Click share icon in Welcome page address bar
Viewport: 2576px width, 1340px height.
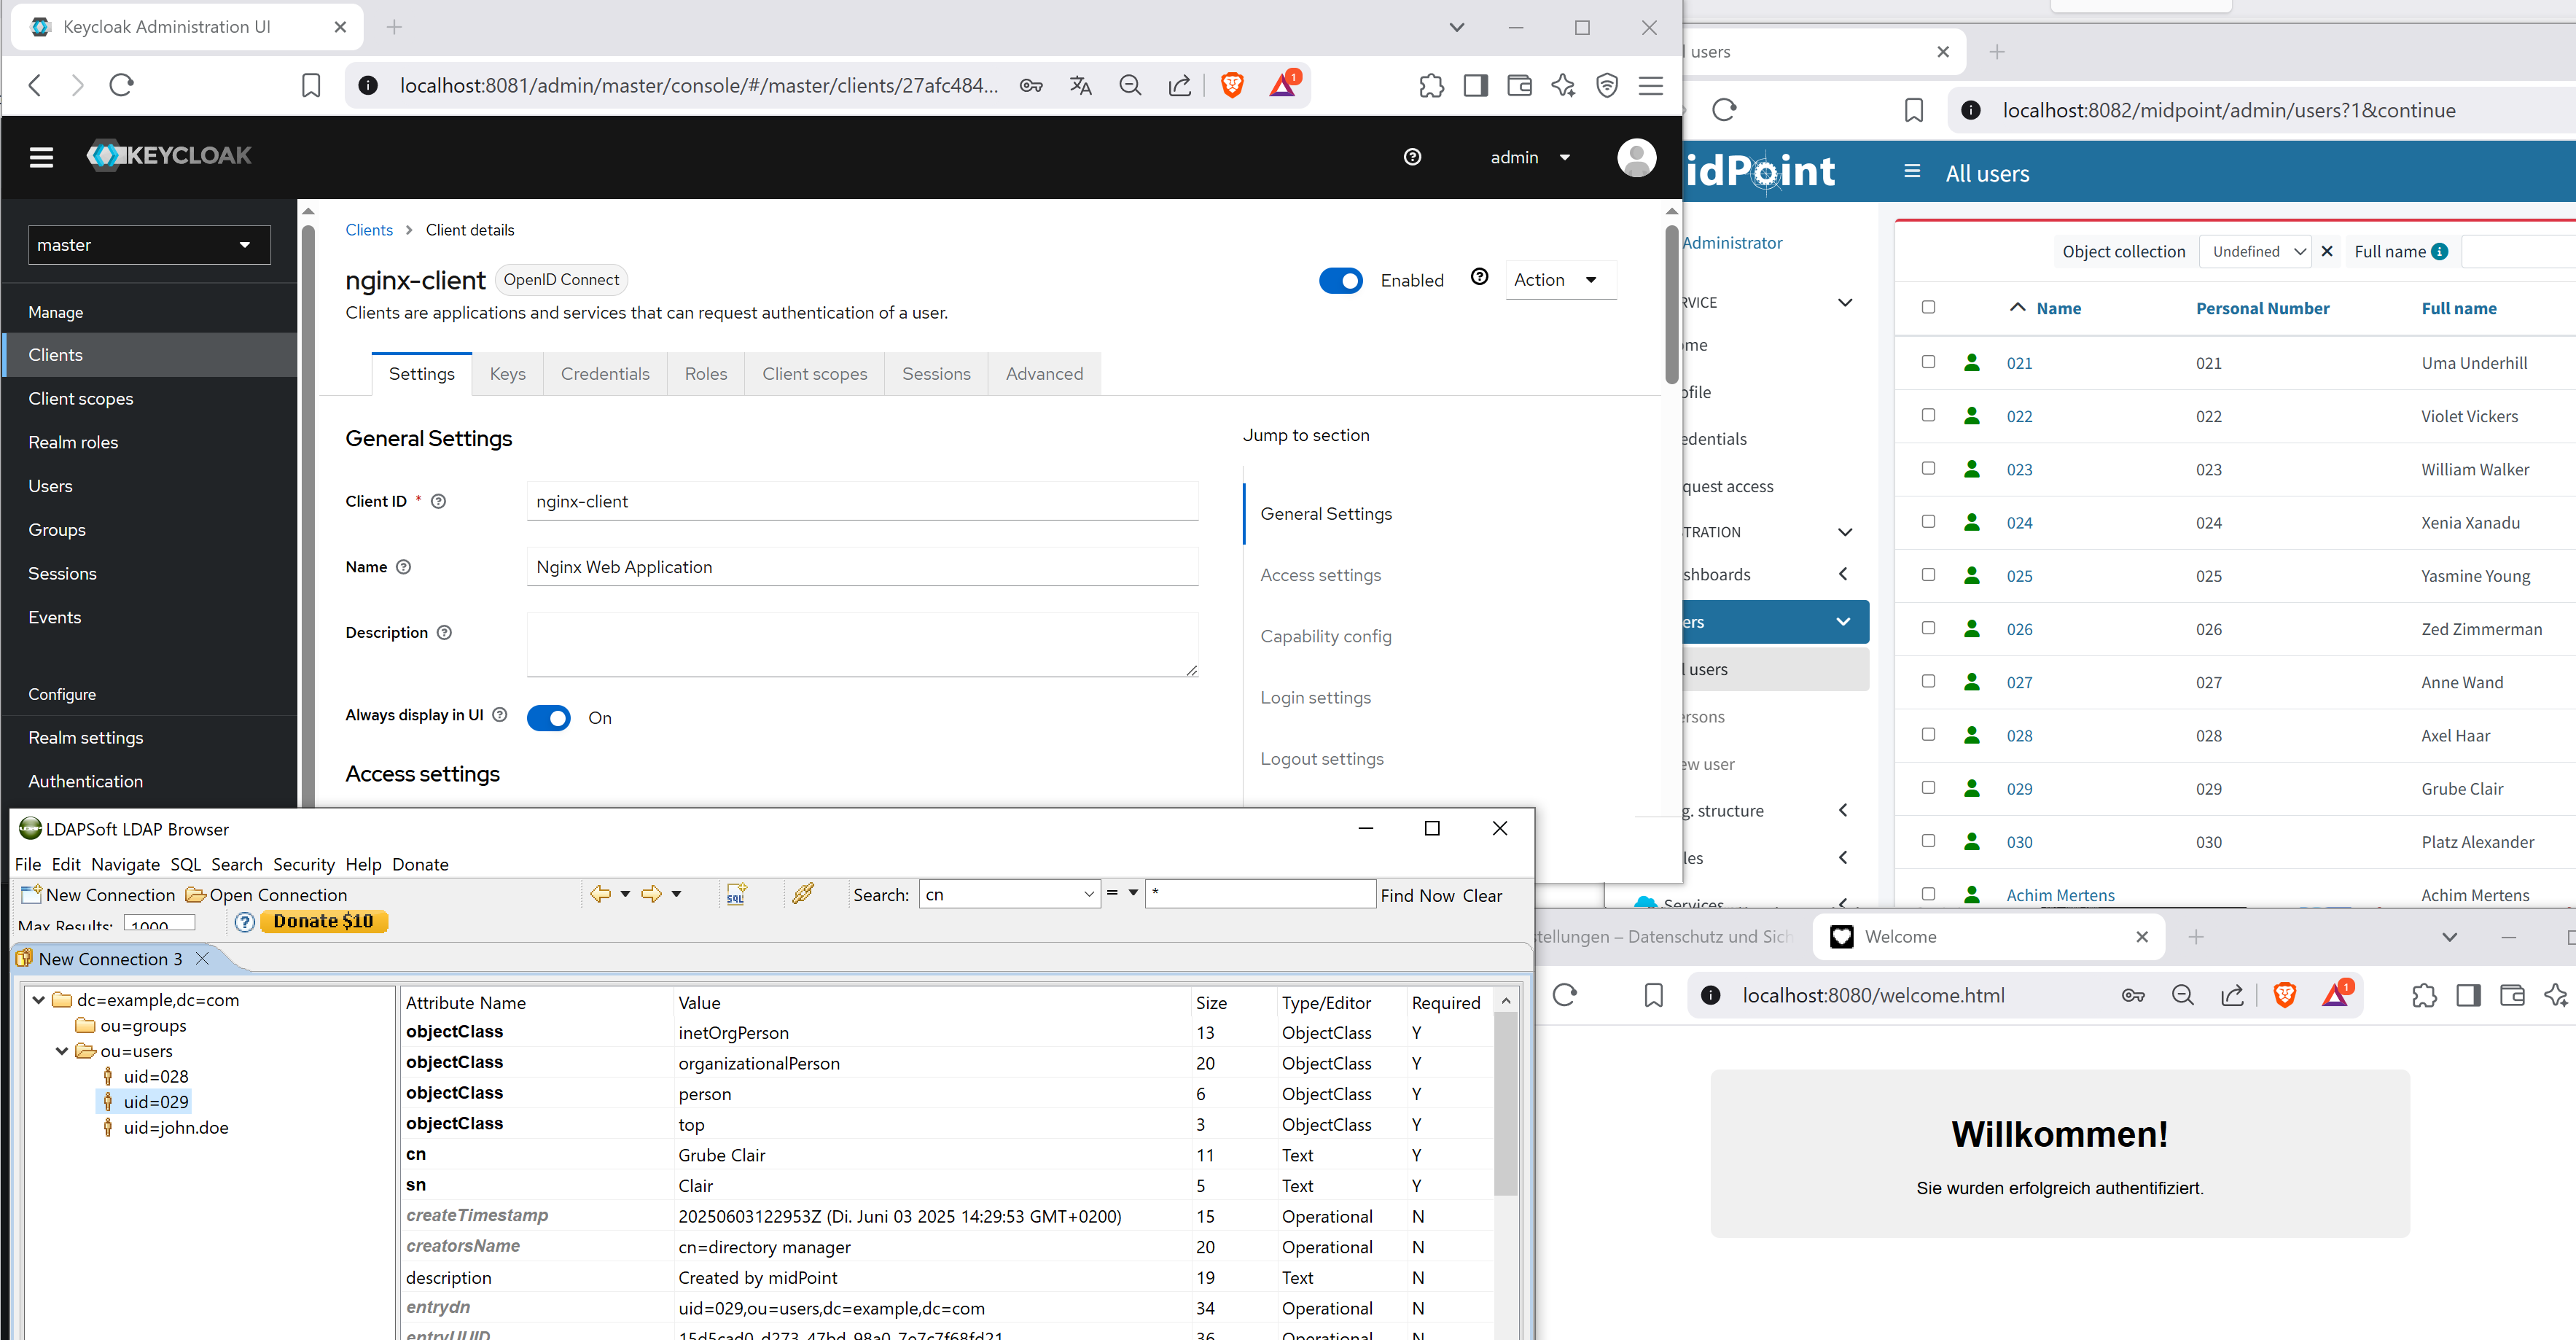[2232, 995]
